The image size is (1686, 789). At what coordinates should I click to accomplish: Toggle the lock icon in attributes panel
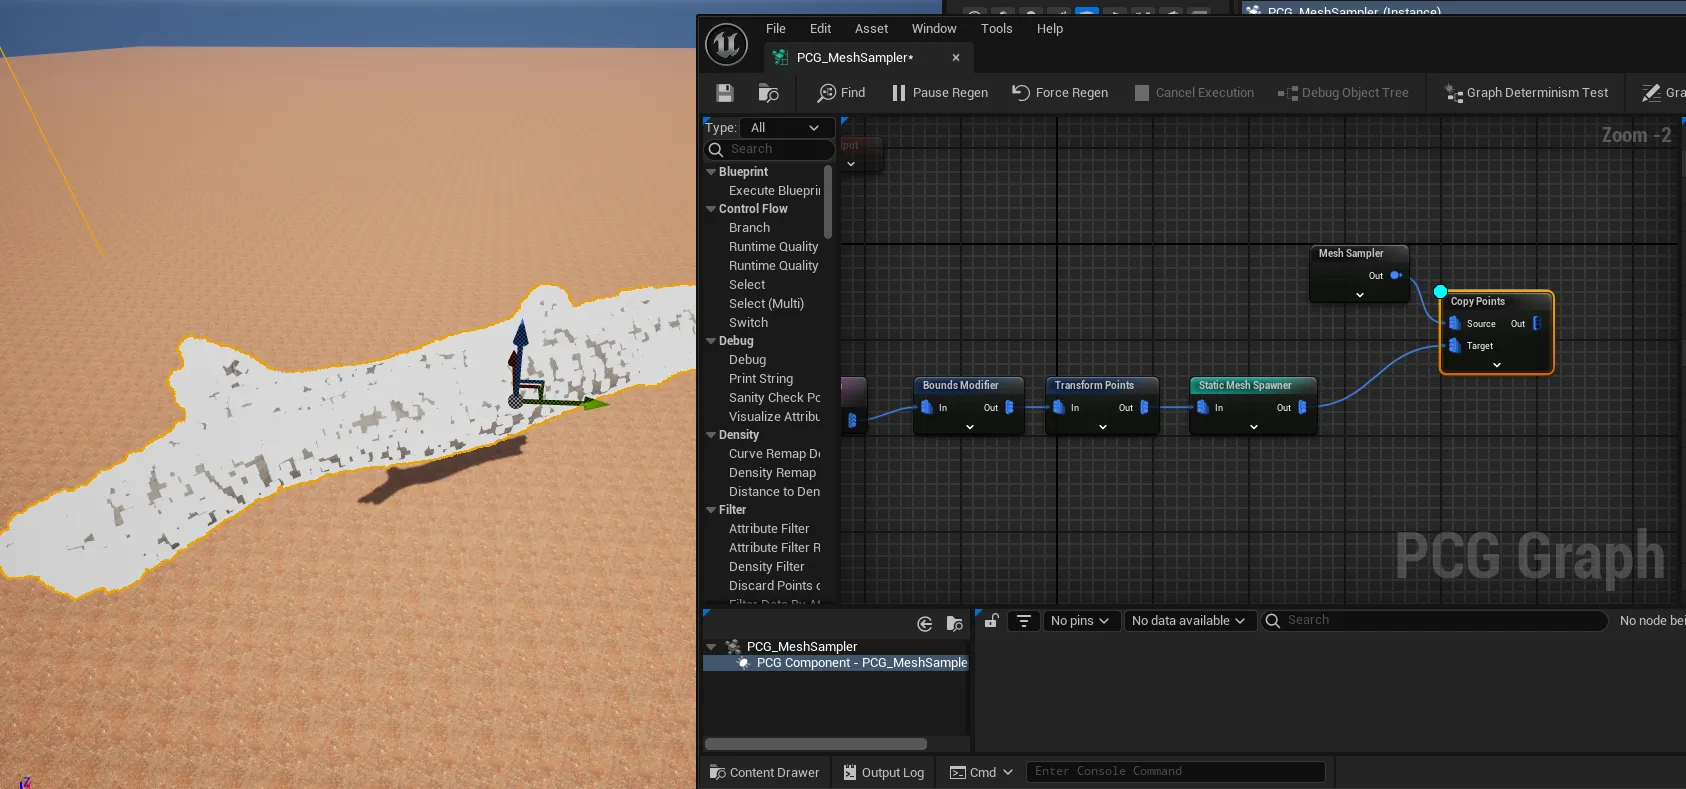[991, 621]
